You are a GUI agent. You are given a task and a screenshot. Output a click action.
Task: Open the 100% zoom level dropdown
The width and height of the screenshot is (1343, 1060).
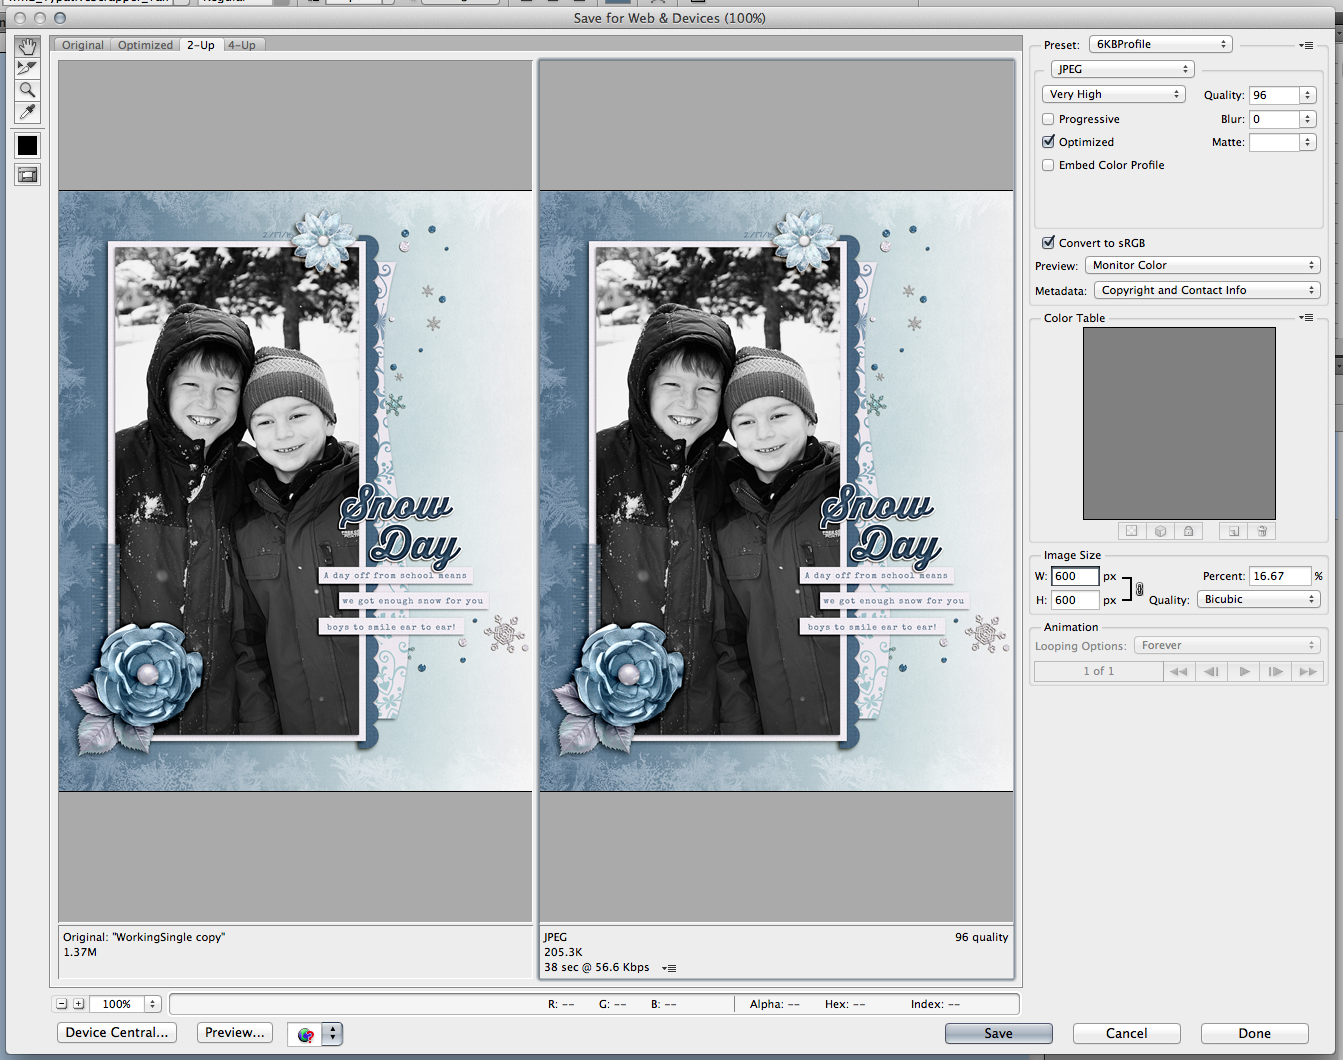coord(152,1004)
